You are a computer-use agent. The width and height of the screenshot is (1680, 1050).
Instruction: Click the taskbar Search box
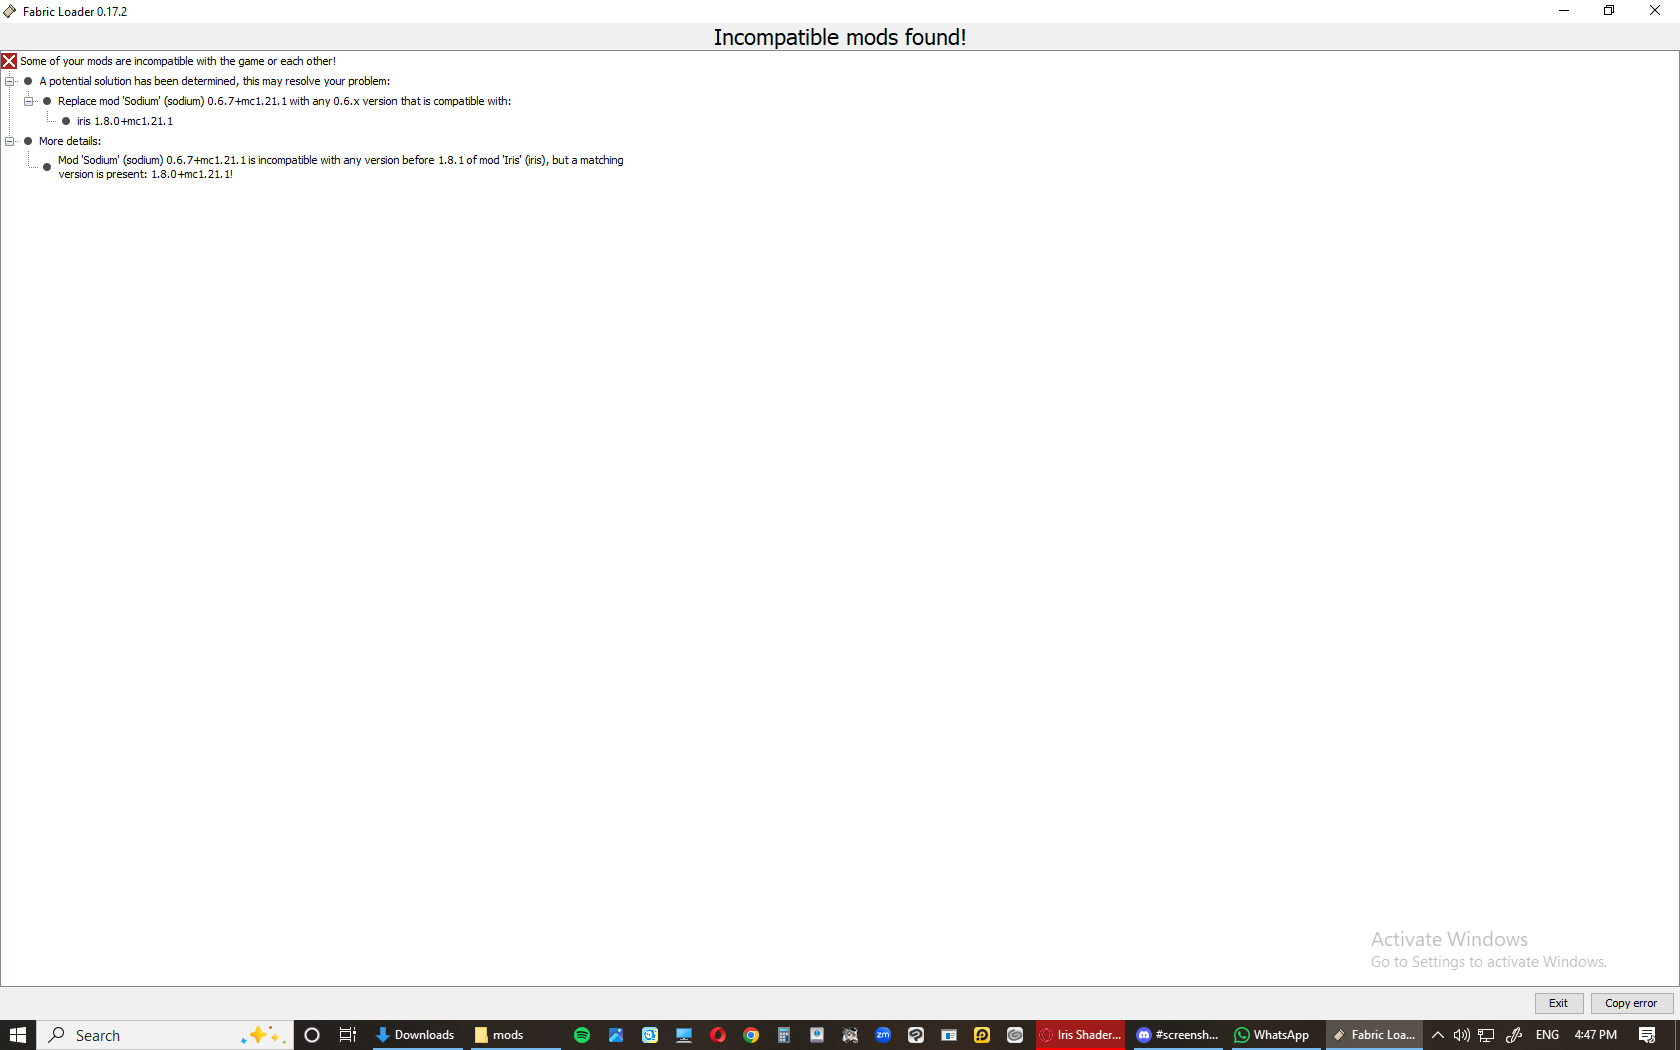[165, 1035]
